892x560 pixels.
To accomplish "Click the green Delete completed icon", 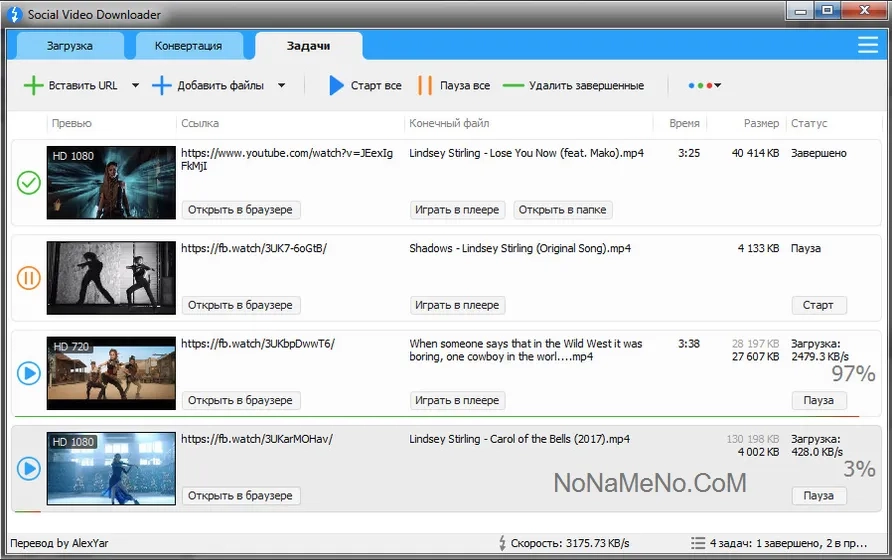I will click(x=513, y=86).
